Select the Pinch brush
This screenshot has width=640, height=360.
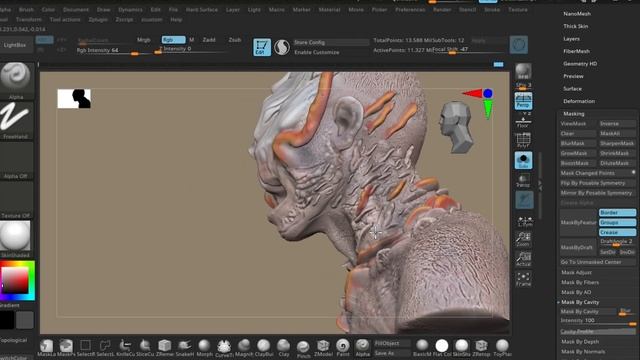[303, 348]
